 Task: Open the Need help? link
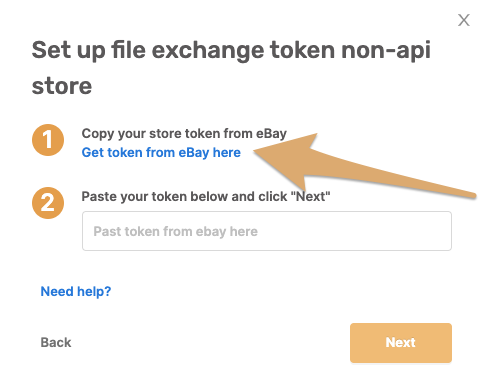76,291
